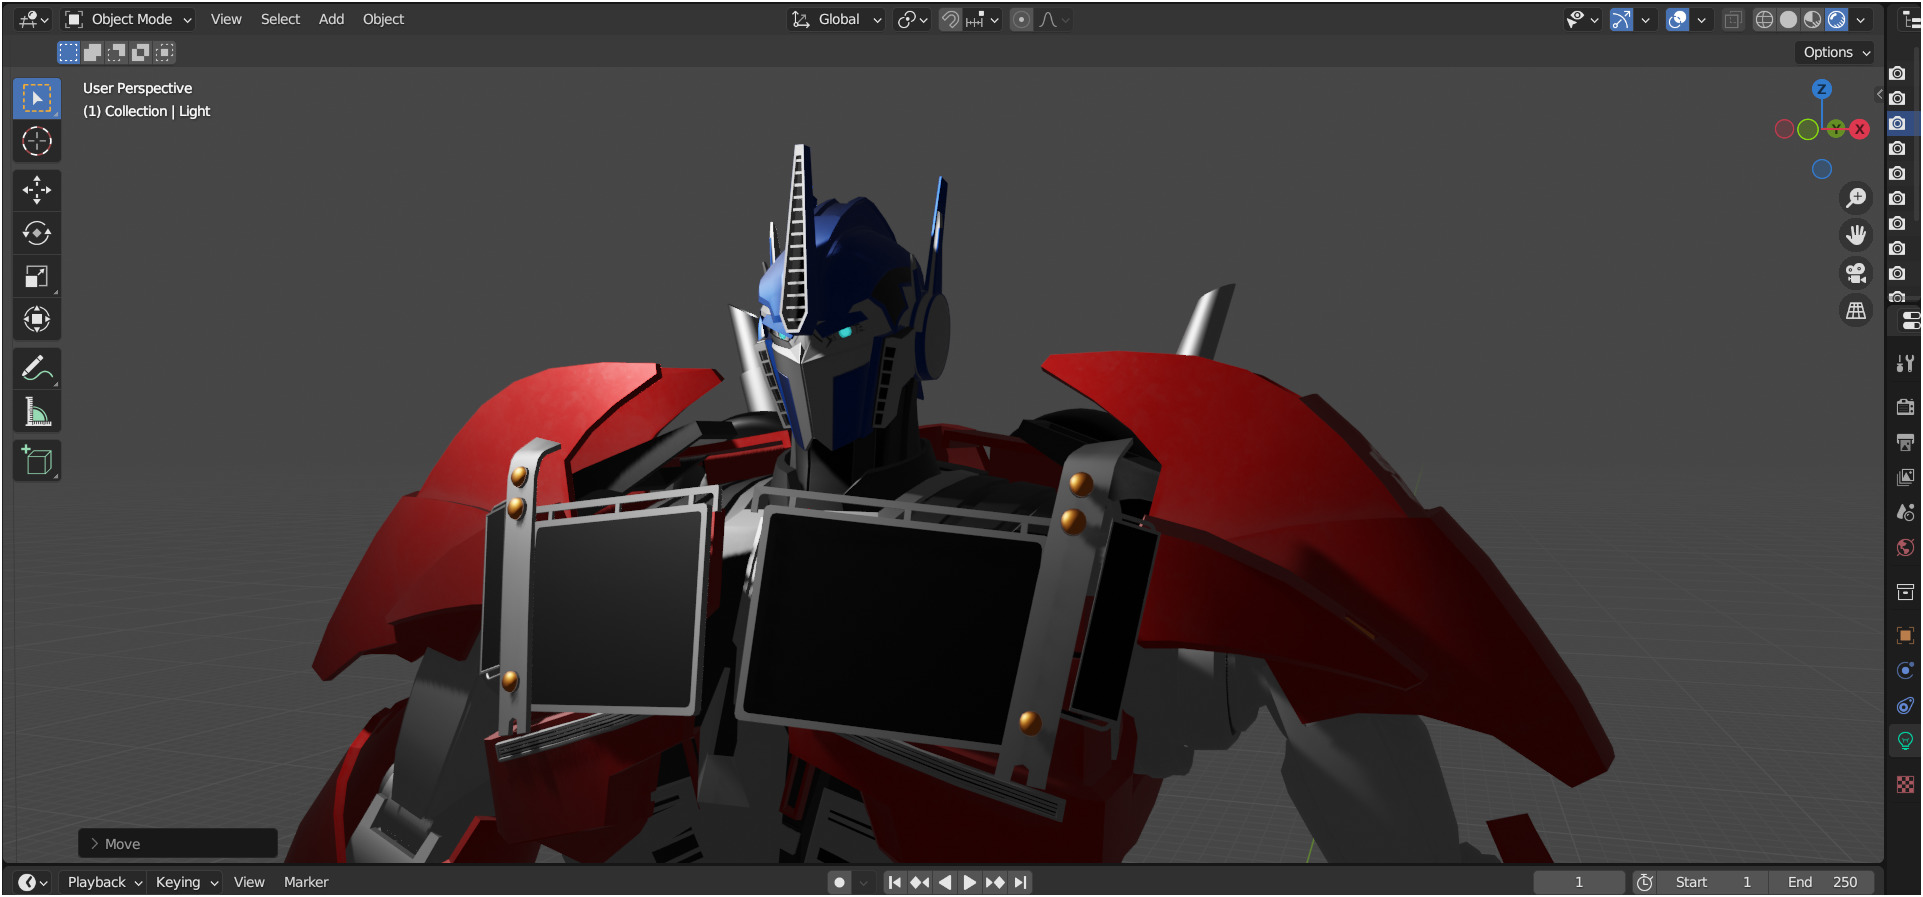Toggle the snap magnet button

pyautogui.click(x=950, y=19)
